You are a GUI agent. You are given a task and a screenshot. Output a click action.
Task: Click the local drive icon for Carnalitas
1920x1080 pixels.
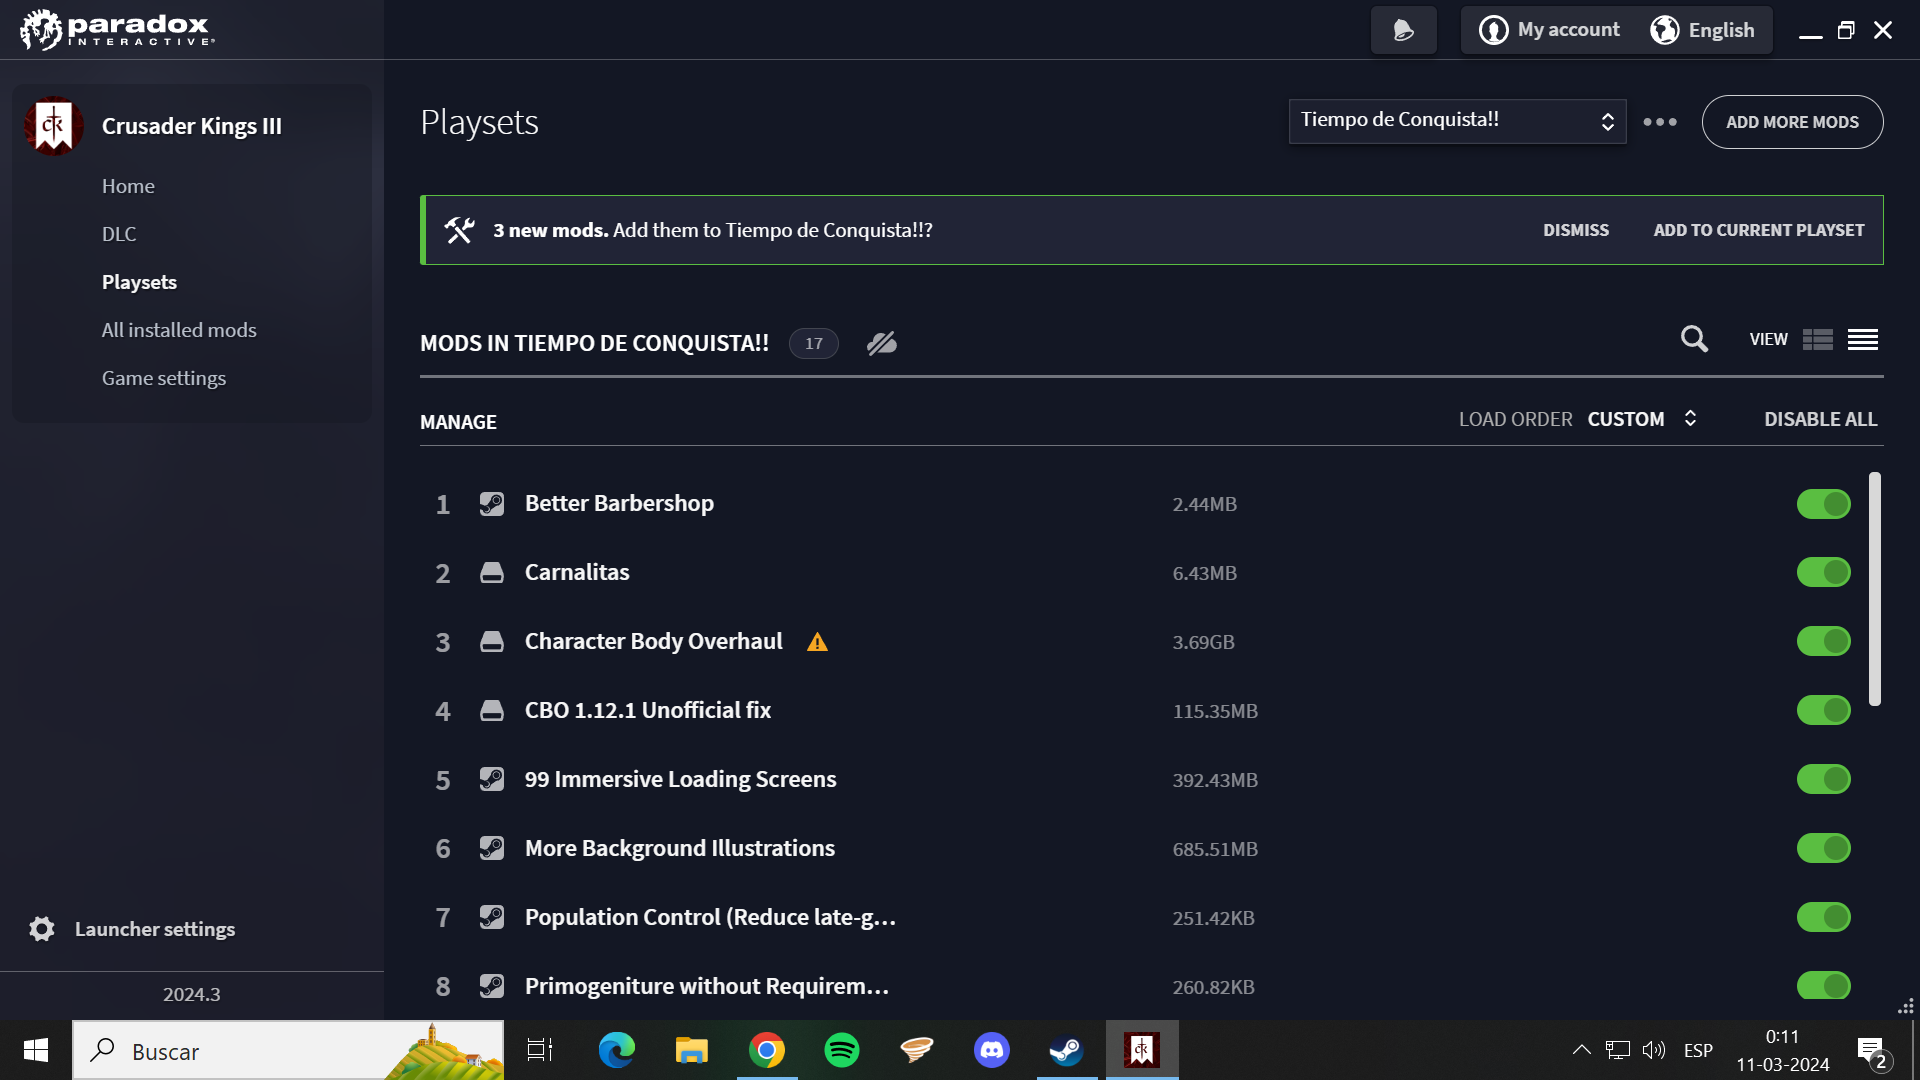coord(491,572)
